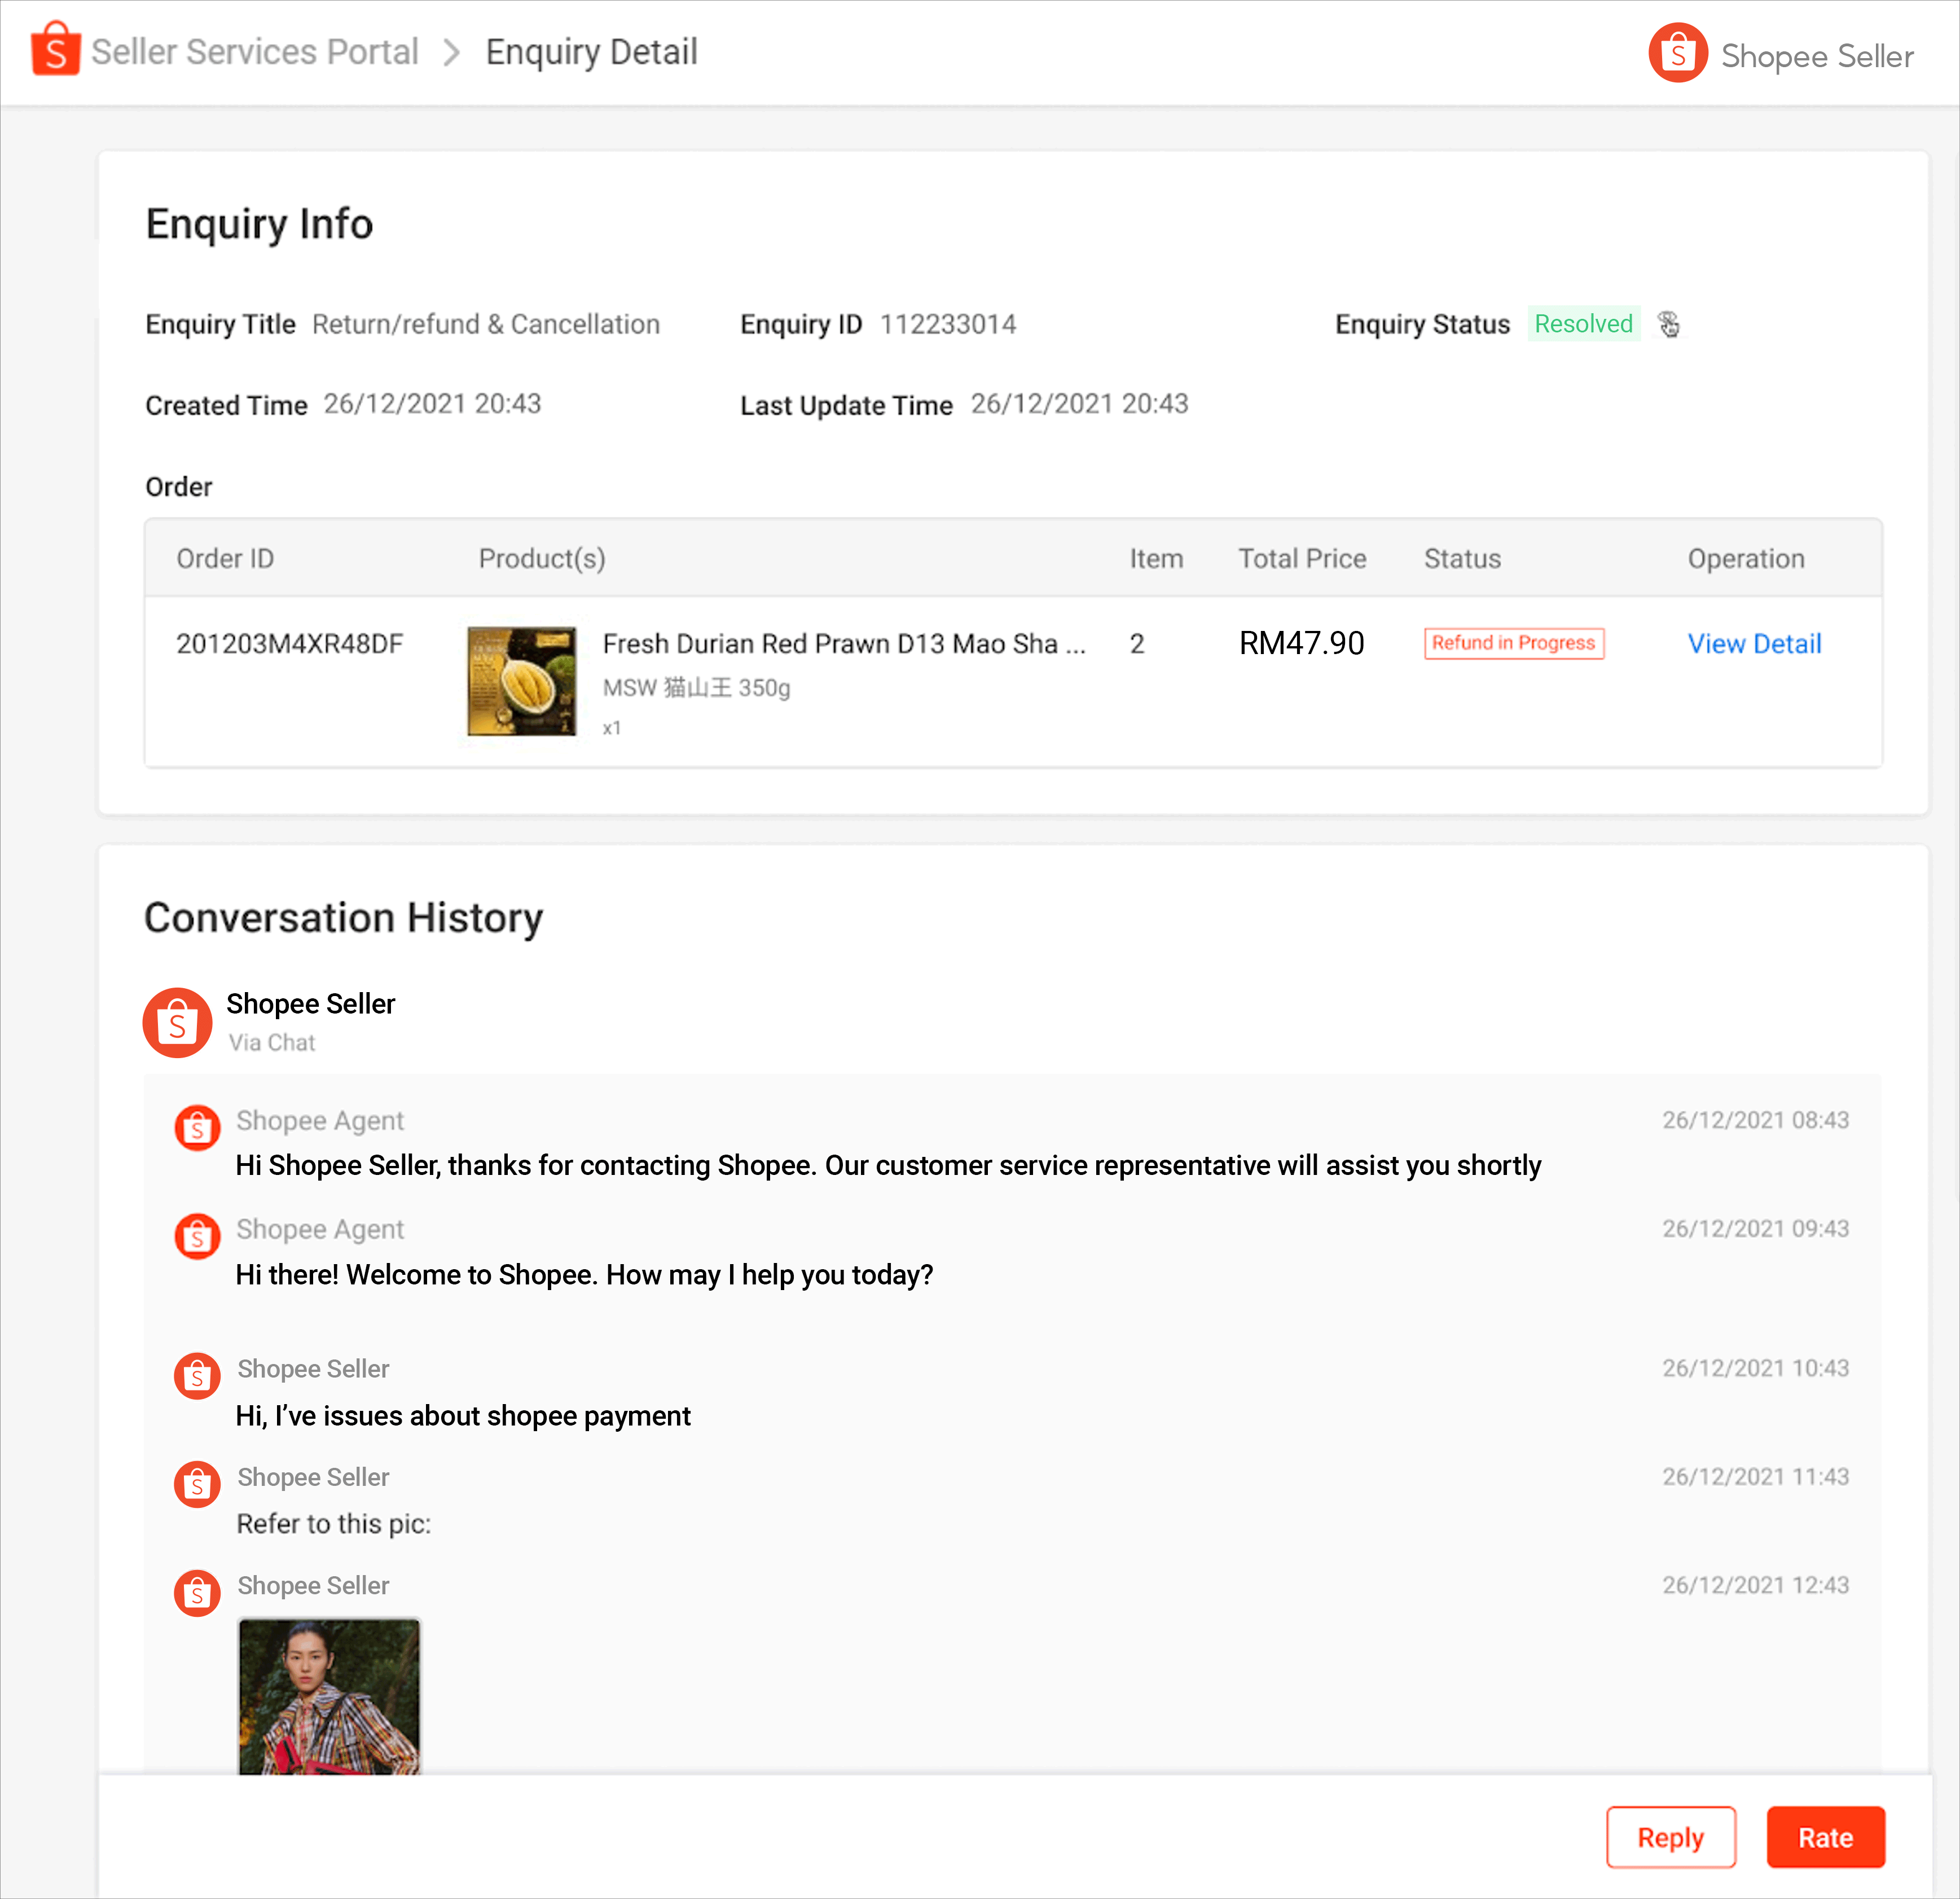Click the Refund in Progress status tag
1960x1899 pixels.
click(1513, 643)
